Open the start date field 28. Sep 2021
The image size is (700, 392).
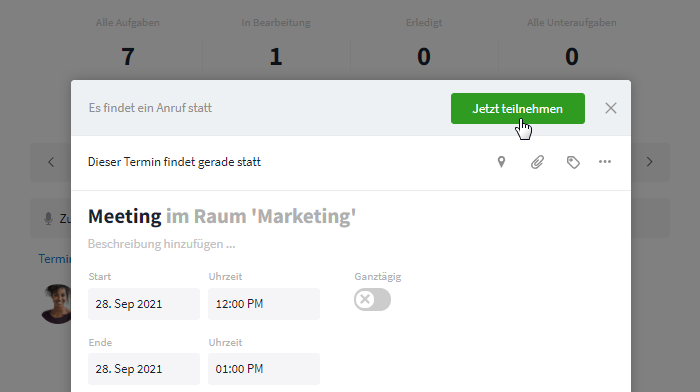pos(144,304)
